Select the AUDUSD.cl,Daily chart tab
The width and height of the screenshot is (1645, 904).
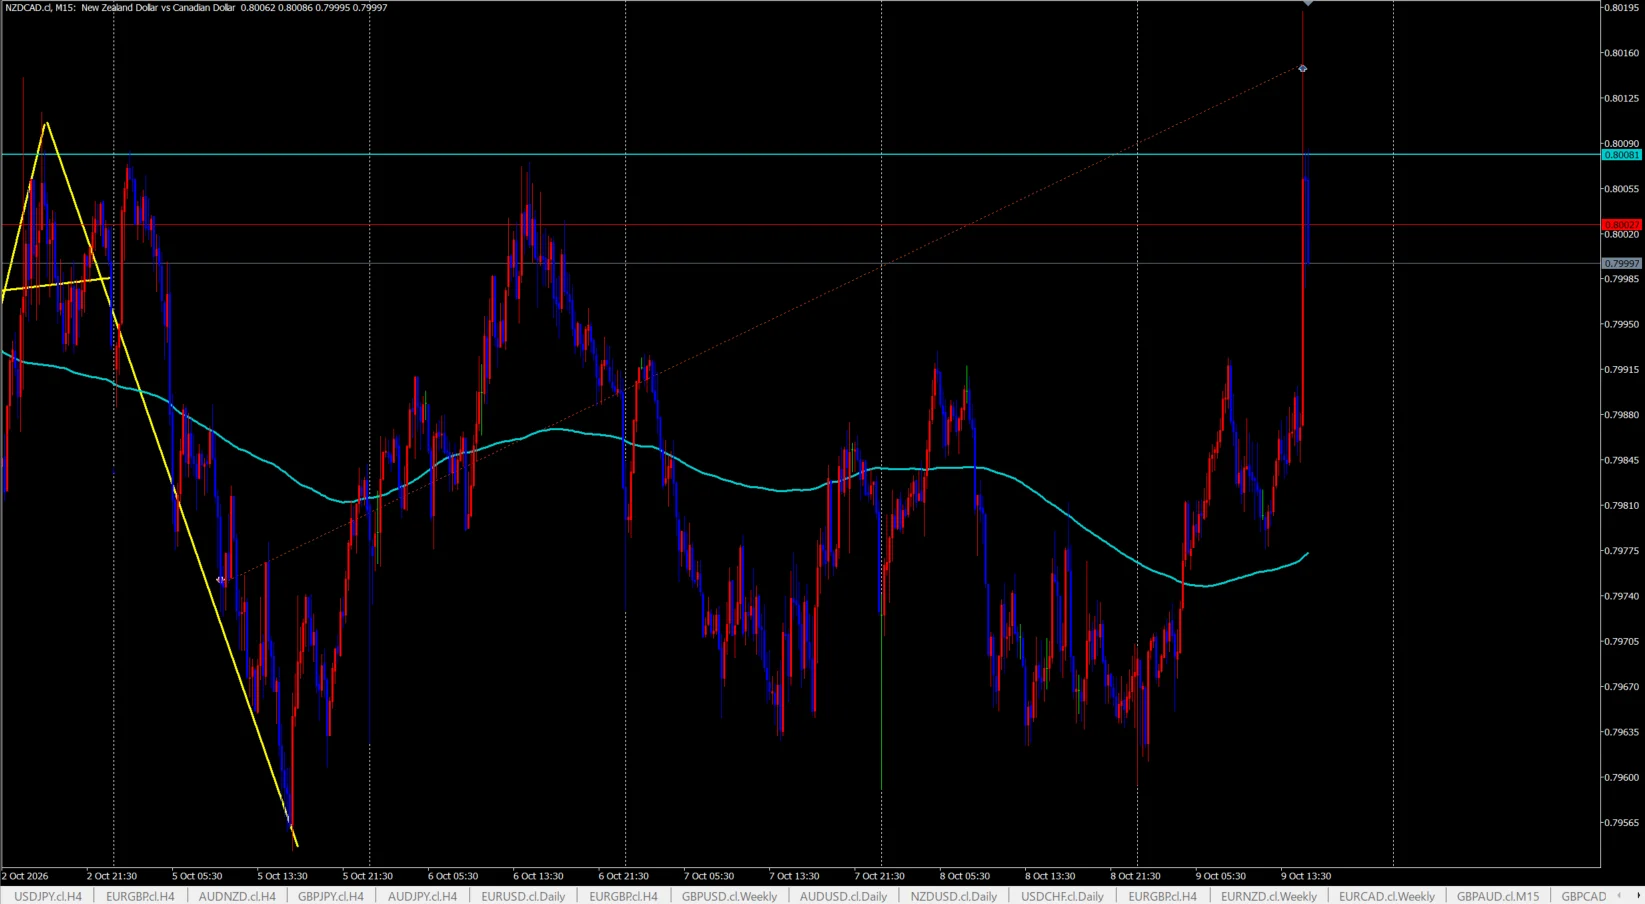point(843,896)
